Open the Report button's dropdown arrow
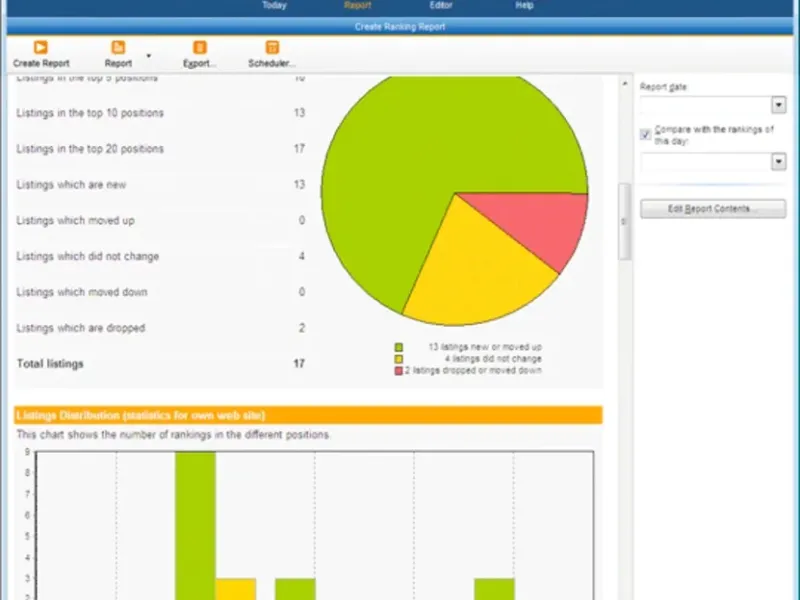Screen dimensions: 800x600 click(148, 56)
